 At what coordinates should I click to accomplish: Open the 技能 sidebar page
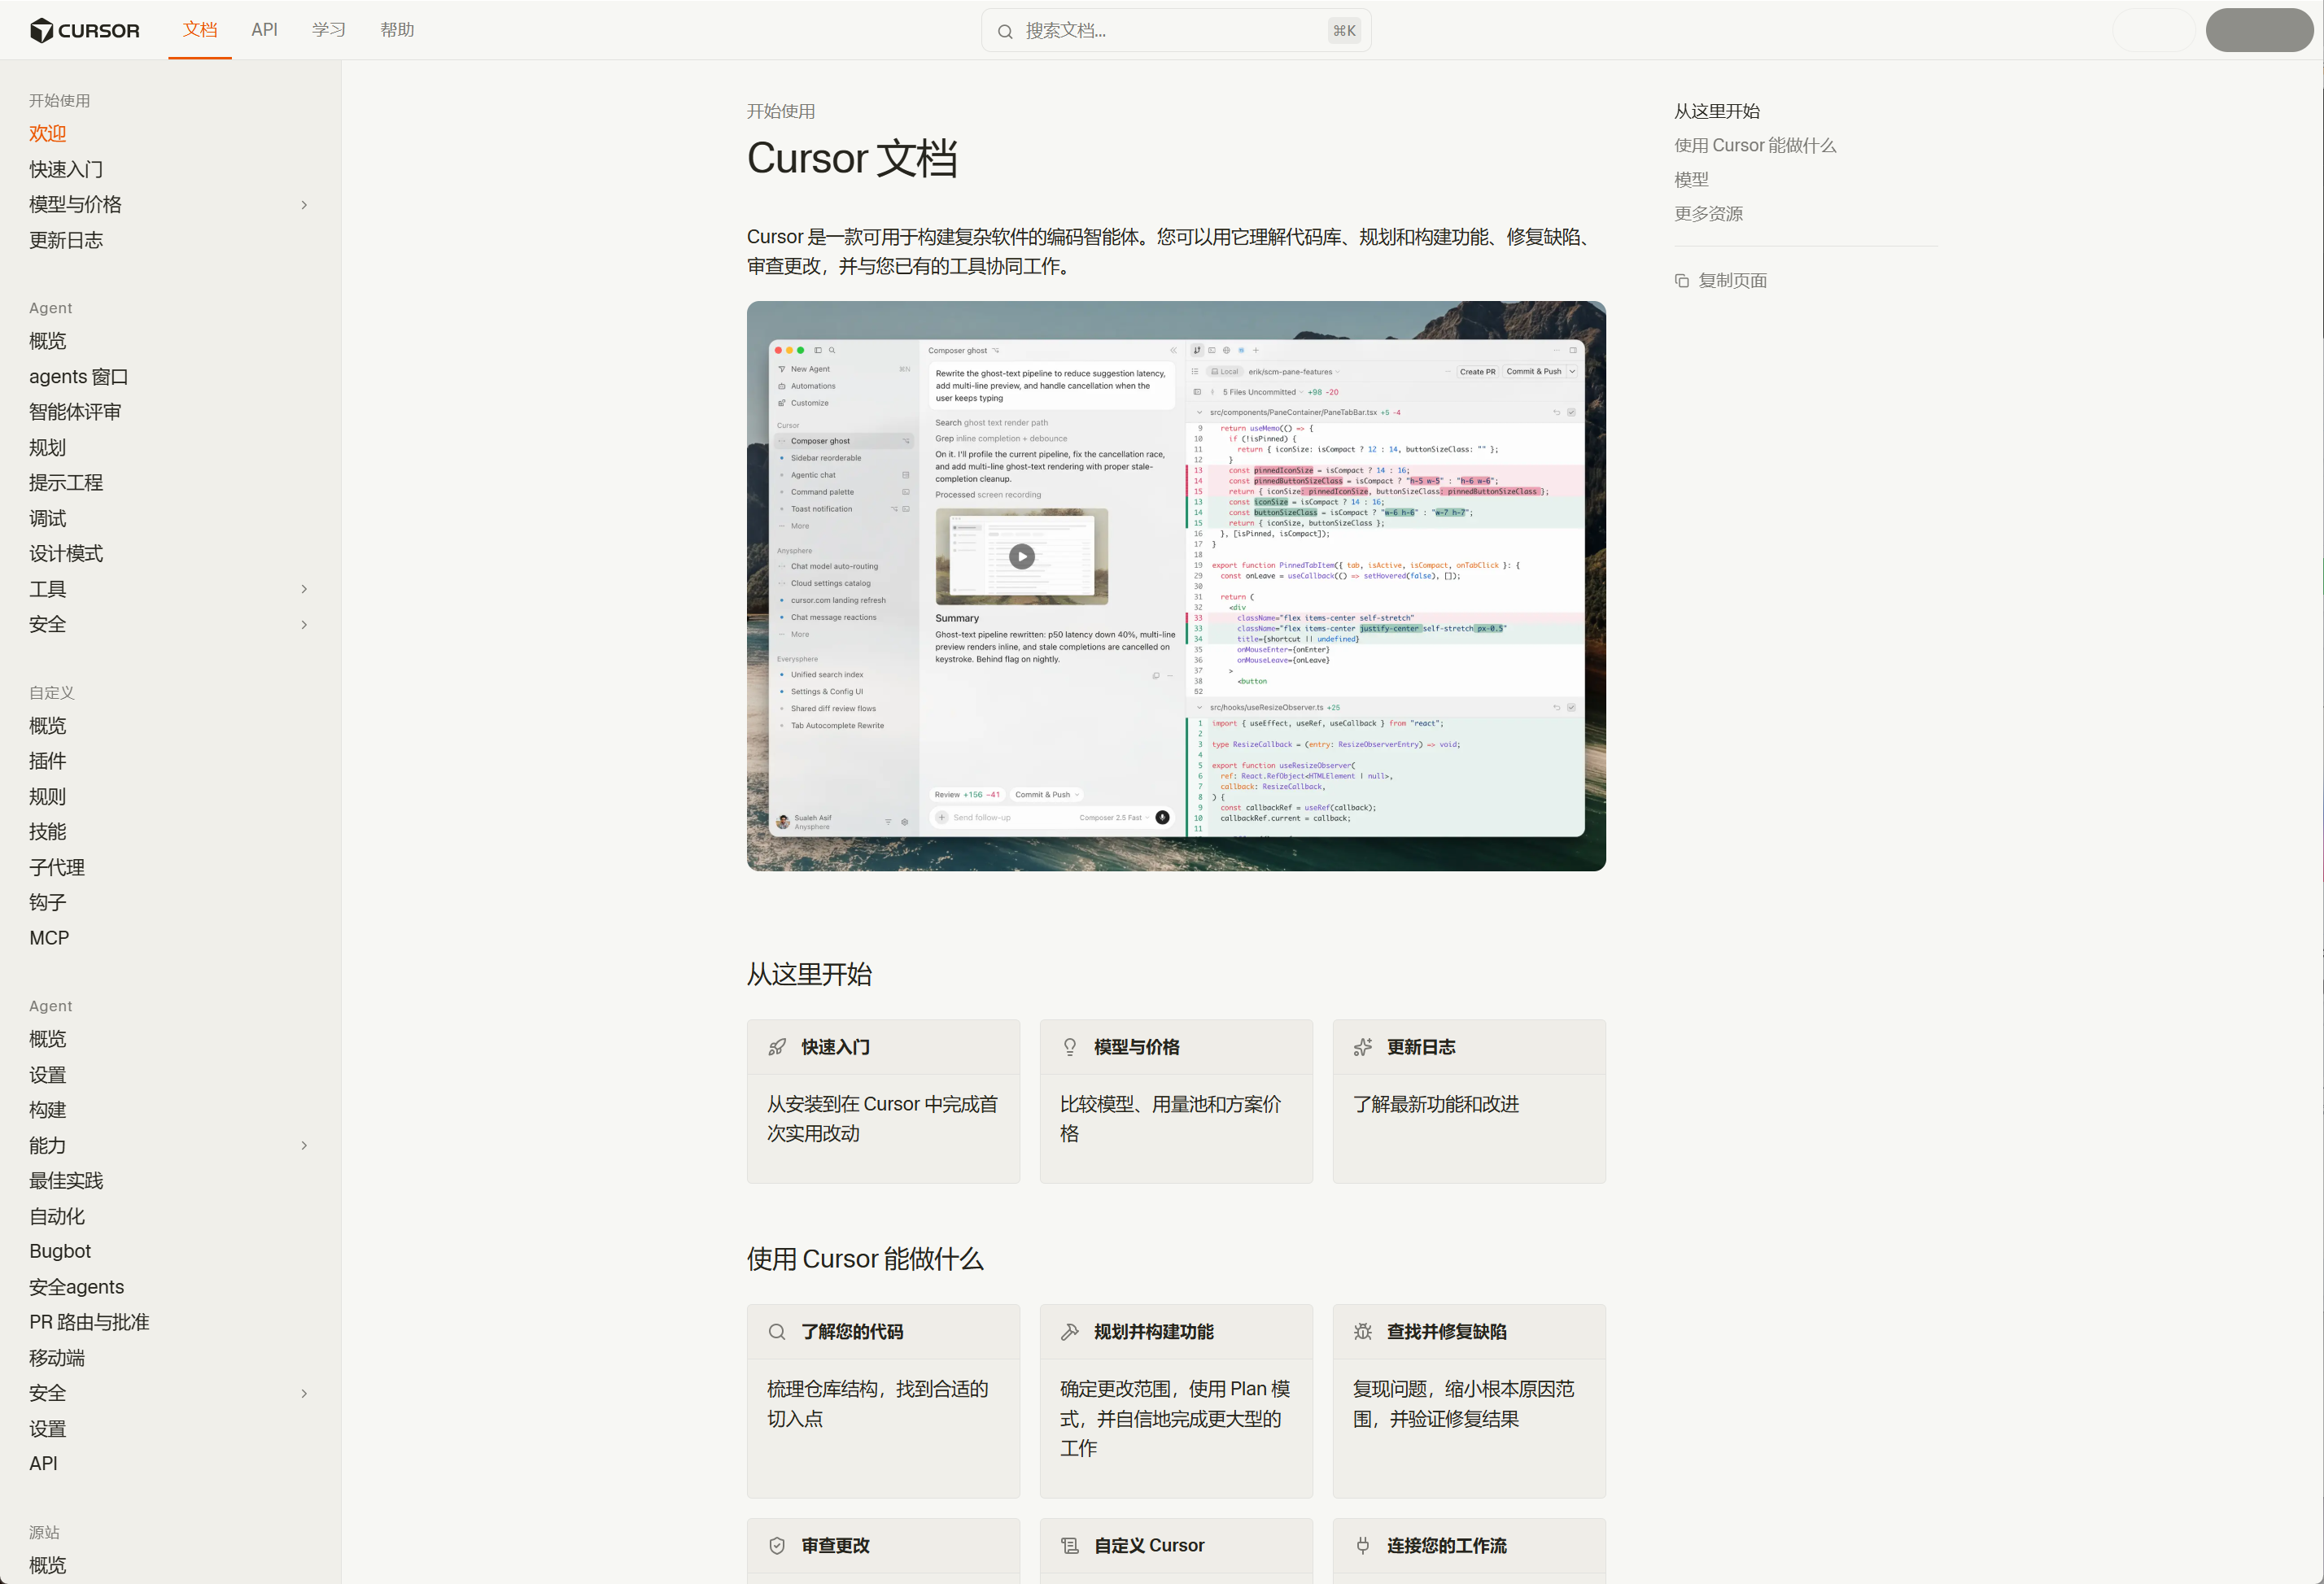tap(48, 832)
